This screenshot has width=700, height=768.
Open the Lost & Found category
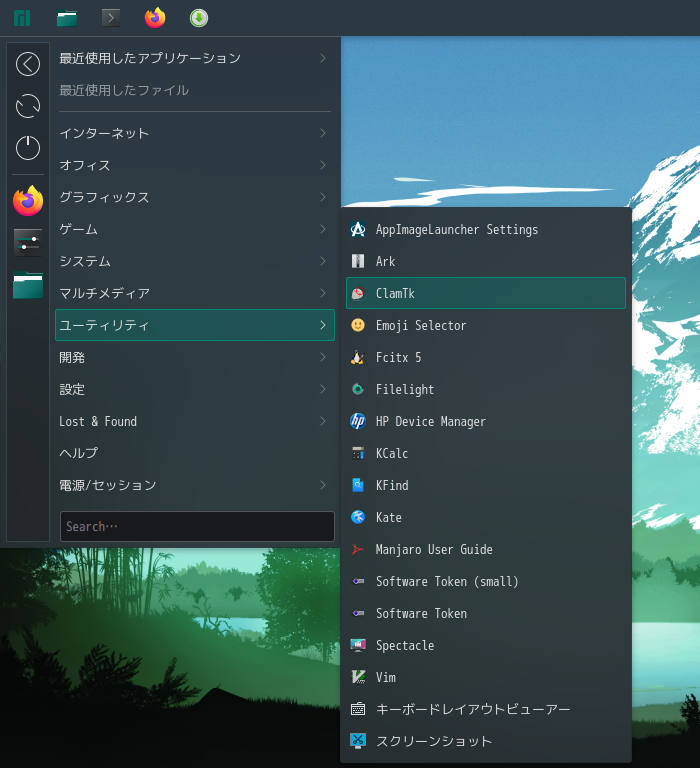(x=195, y=421)
